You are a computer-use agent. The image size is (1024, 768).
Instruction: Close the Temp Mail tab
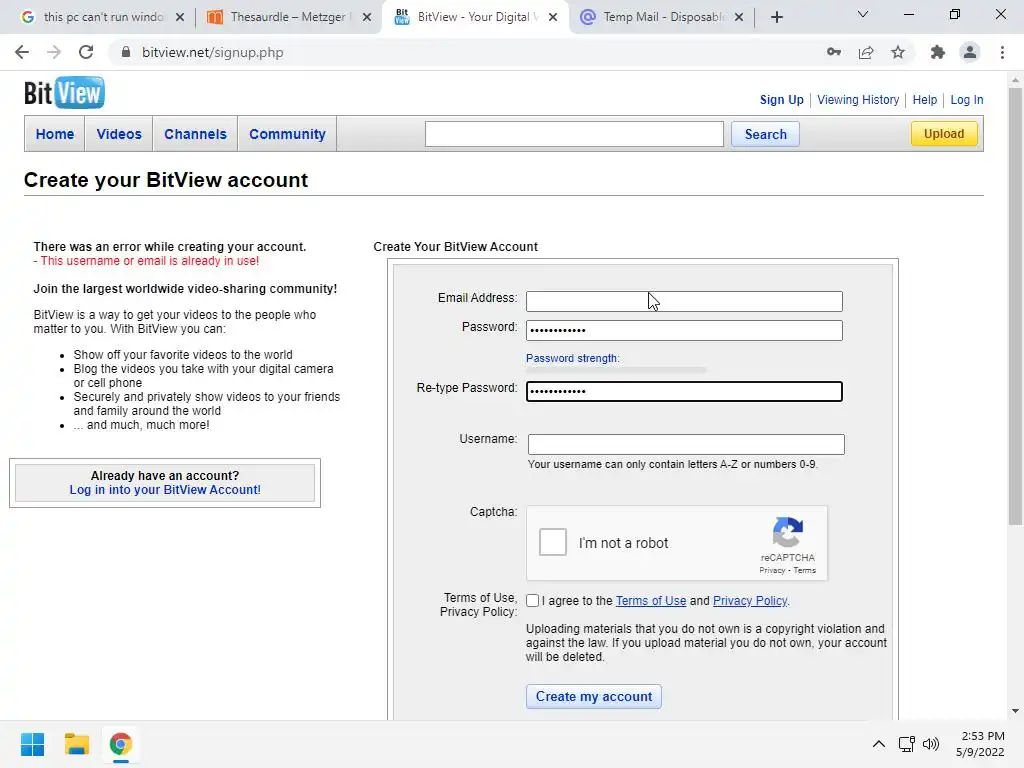[739, 17]
